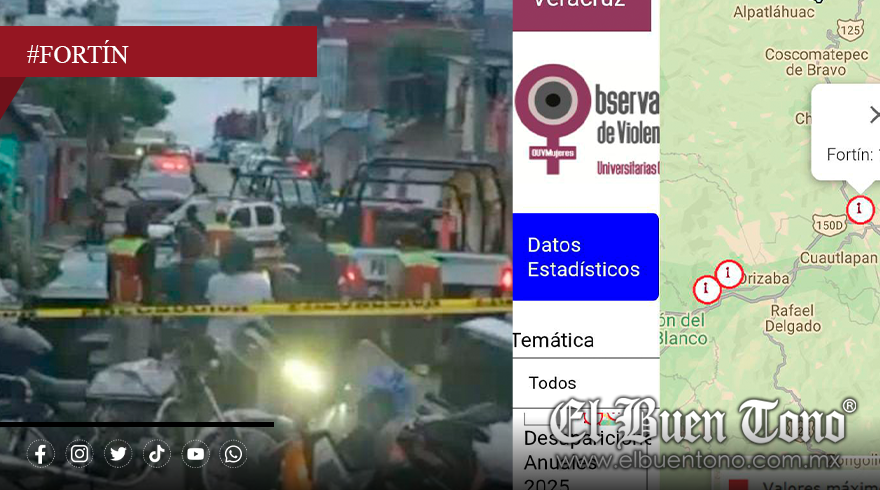Click the leftmost red circle map marker
The image size is (880, 490).
coord(707,289)
